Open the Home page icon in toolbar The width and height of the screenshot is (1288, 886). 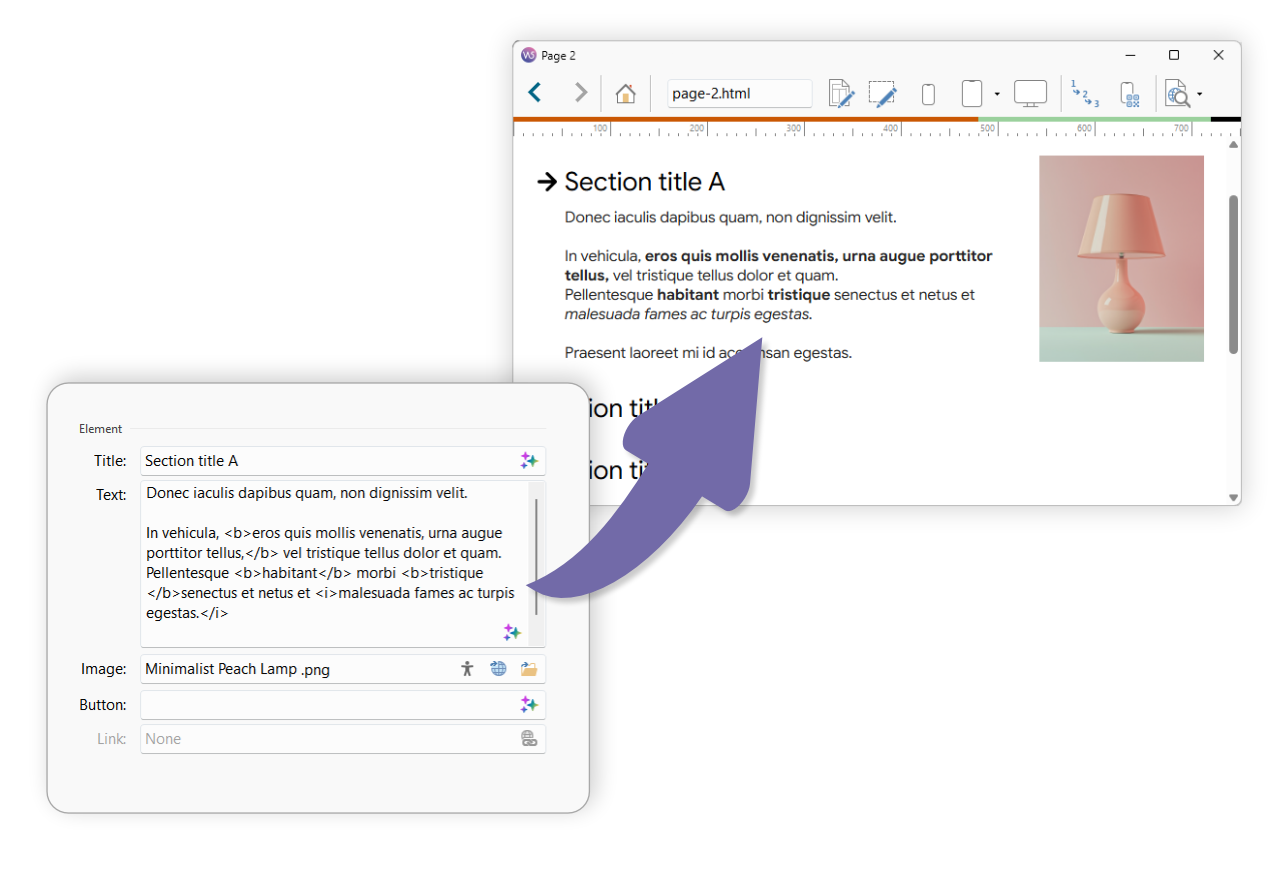point(625,94)
